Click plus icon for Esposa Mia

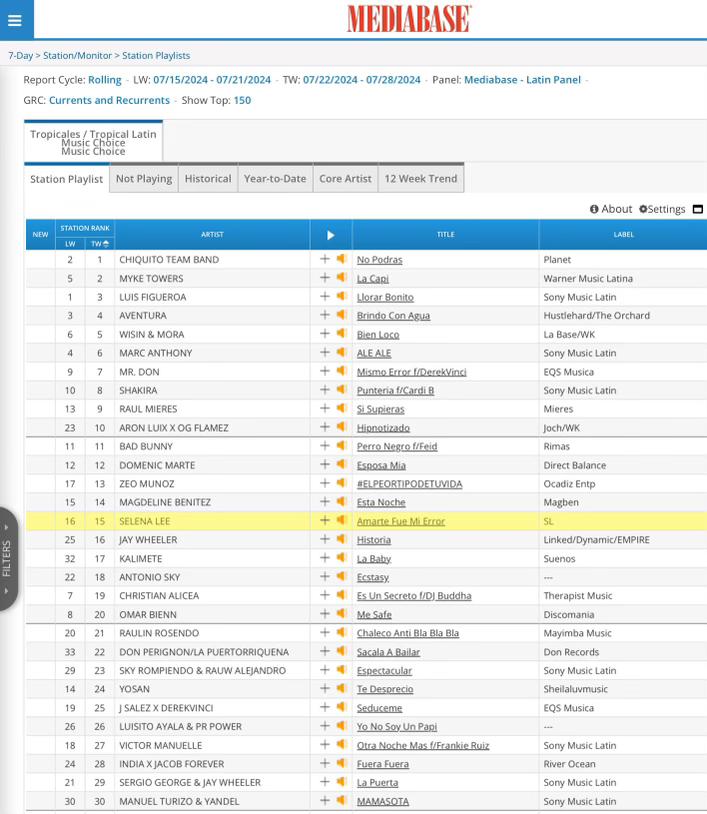[325, 464]
